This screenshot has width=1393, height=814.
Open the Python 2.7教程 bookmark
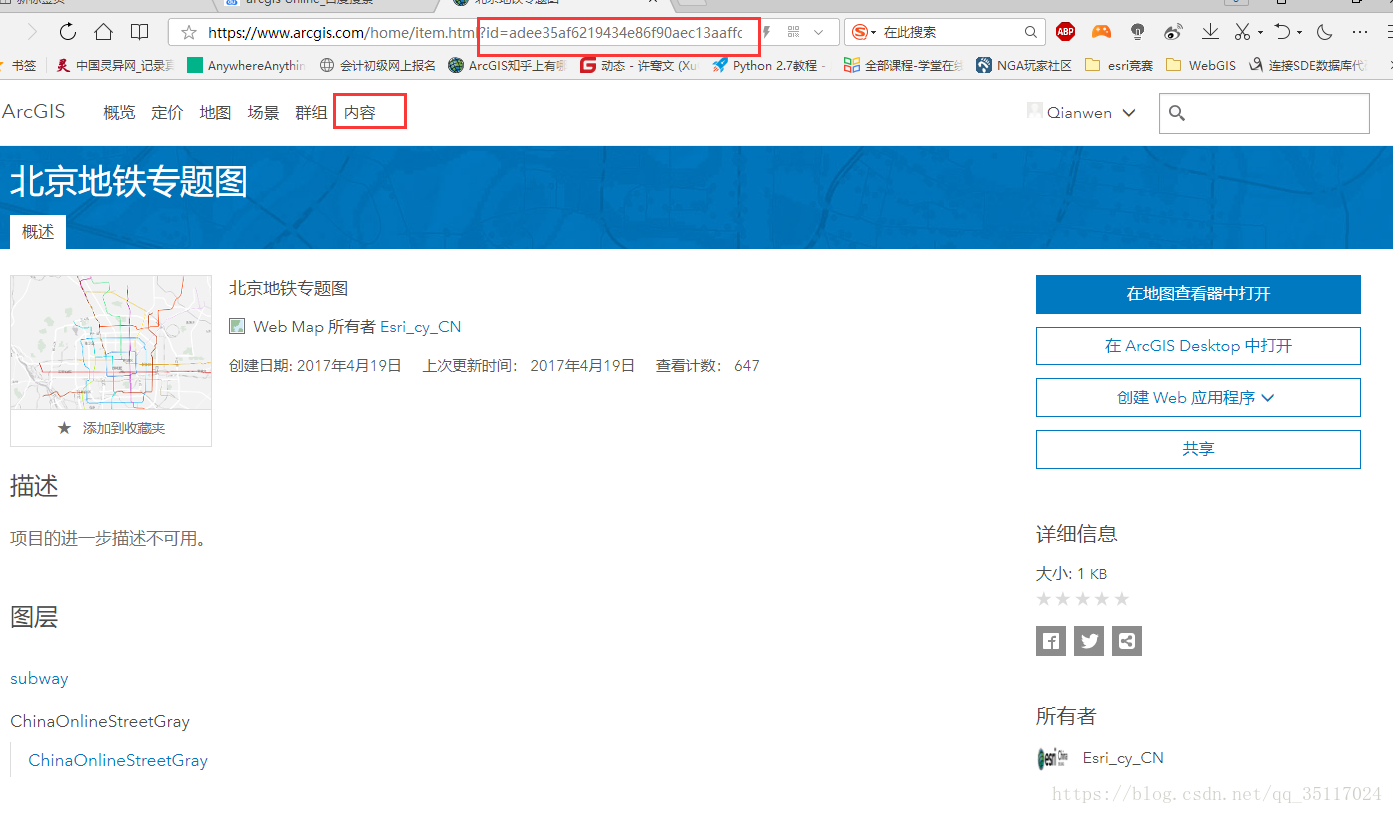point(770,65)
